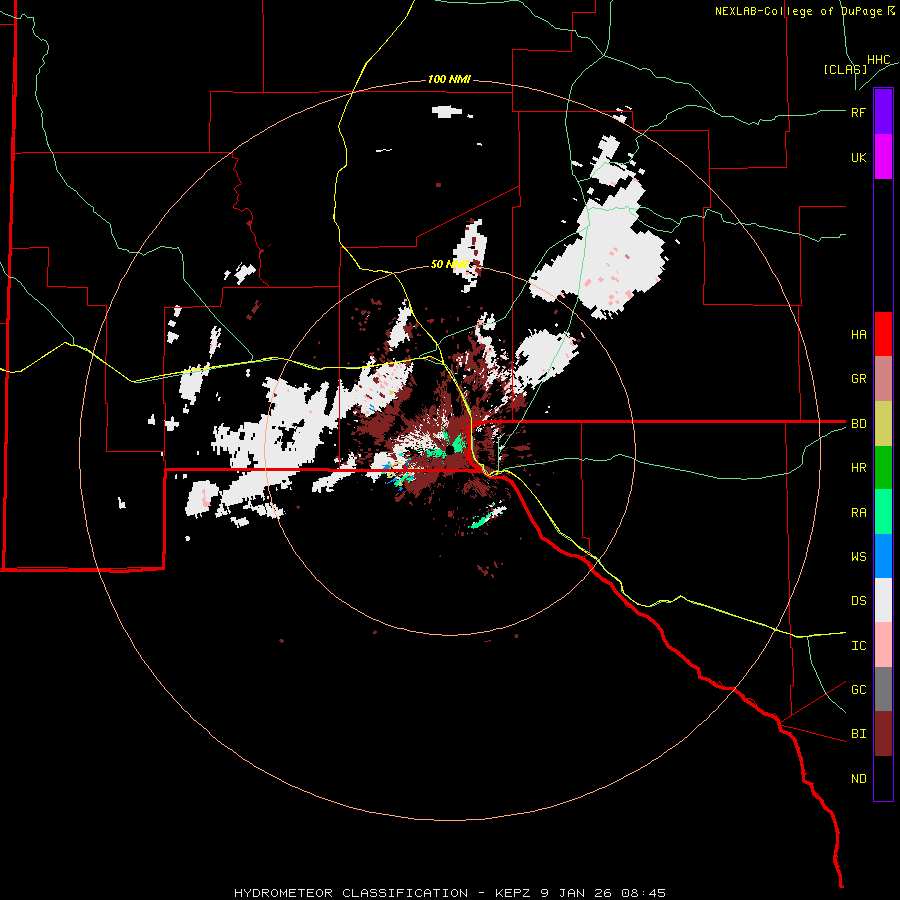Viewport: 900px width, 900px height.
Task: Click the WS blue legend color swatch
Action: click(883, 556)
